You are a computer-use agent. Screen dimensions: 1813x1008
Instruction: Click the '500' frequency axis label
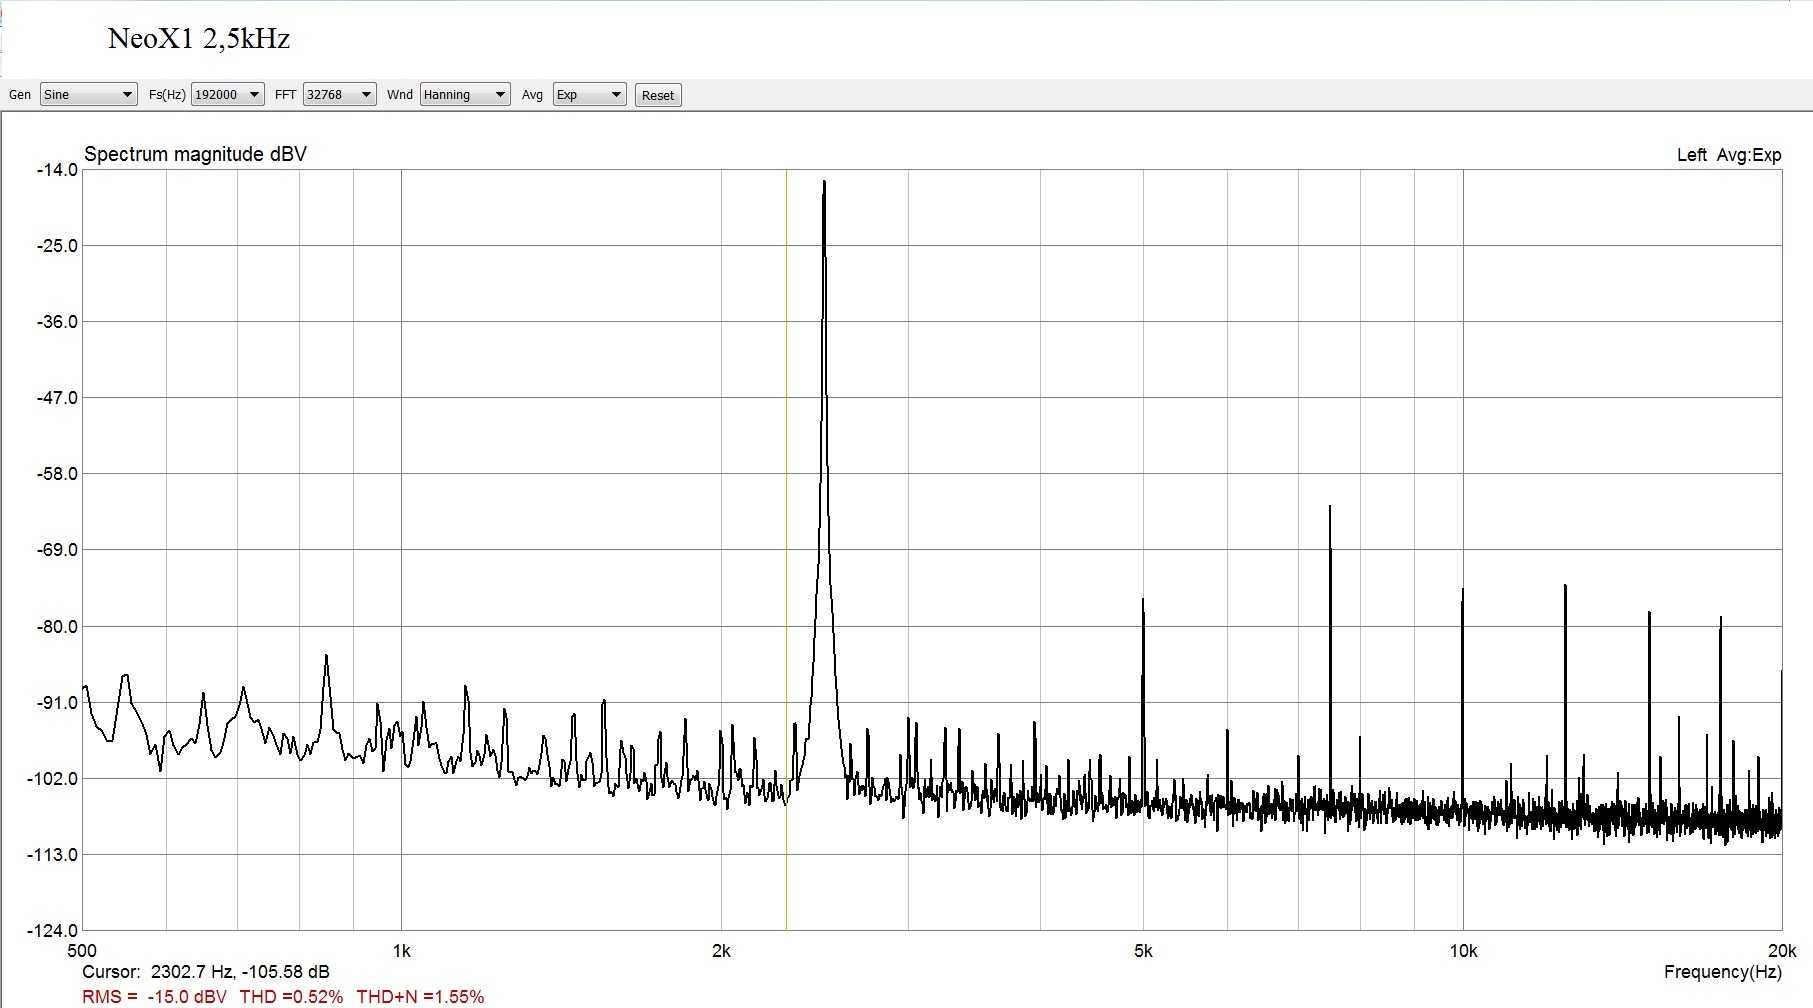81,951
